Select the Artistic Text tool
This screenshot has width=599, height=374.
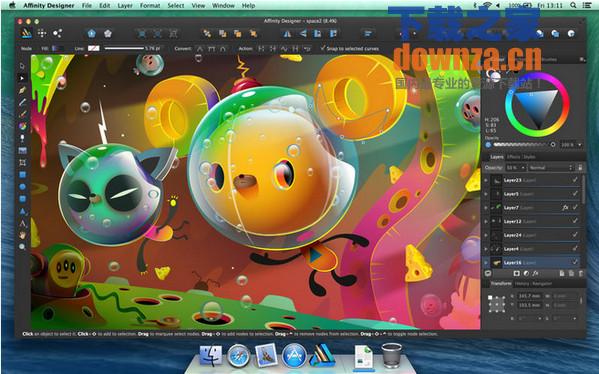tap(22, 223)
